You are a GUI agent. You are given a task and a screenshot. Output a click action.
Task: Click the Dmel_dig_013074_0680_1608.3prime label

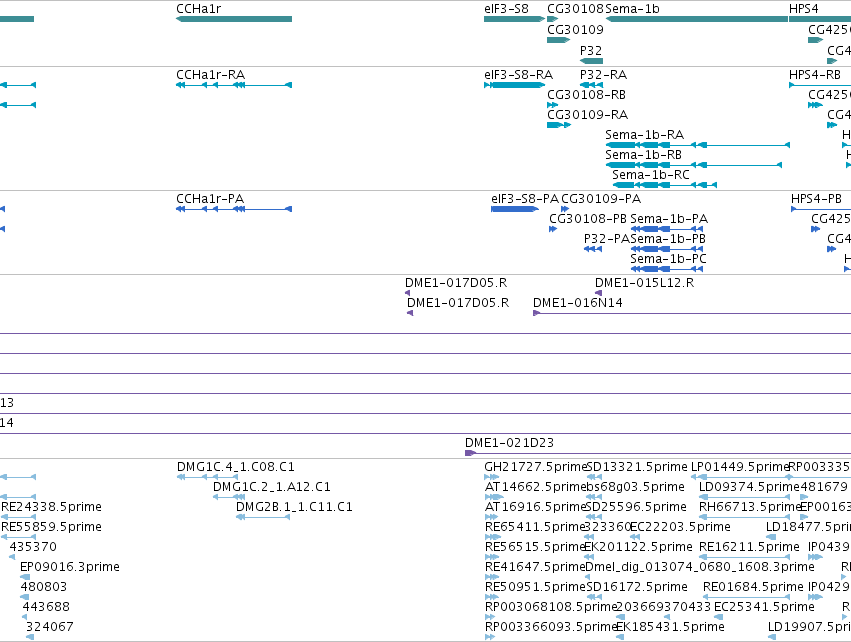pos(700,567)
